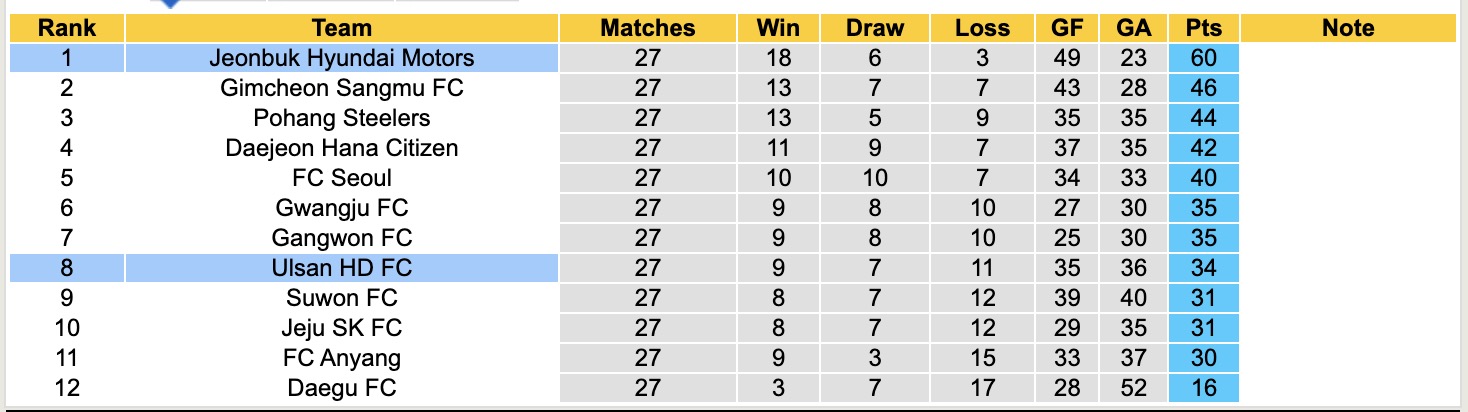Image resolution: width=1468 pixels, height=412 pixels.
Task: Select the Jeonbuk Hyundai Motors team name
Action: click(x=342, y=58)
